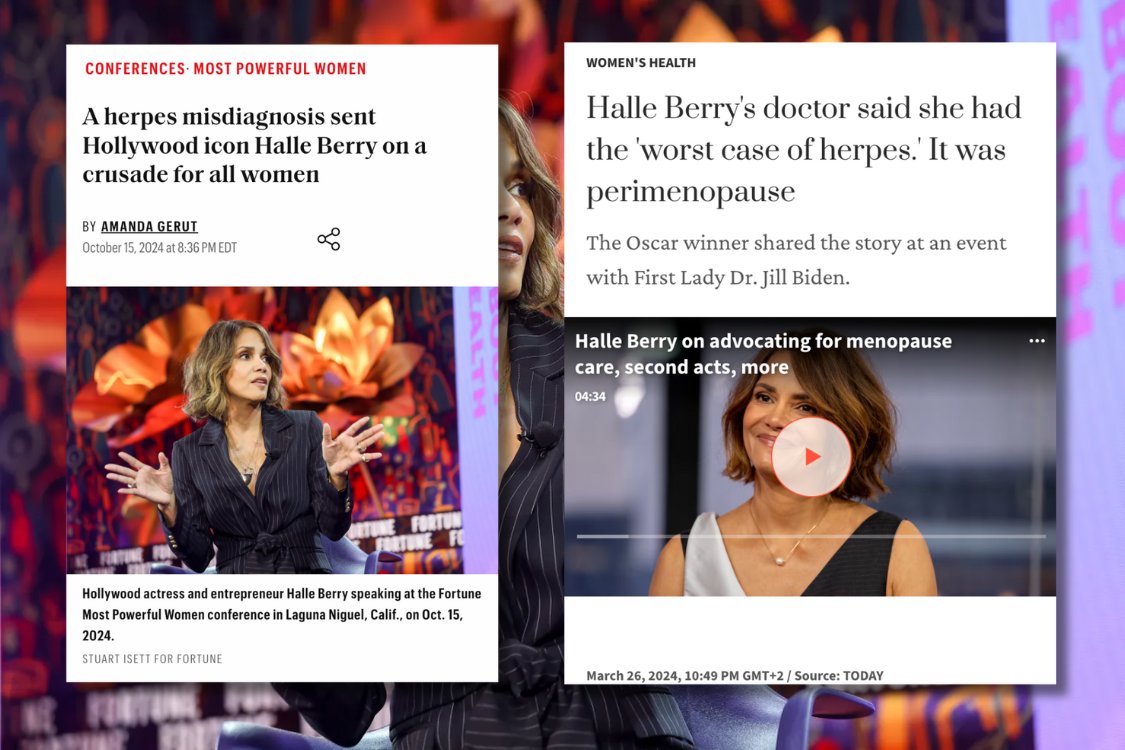Click the Women's Health section label
The height and width of the screenshot is (750, 1125).
641,62
